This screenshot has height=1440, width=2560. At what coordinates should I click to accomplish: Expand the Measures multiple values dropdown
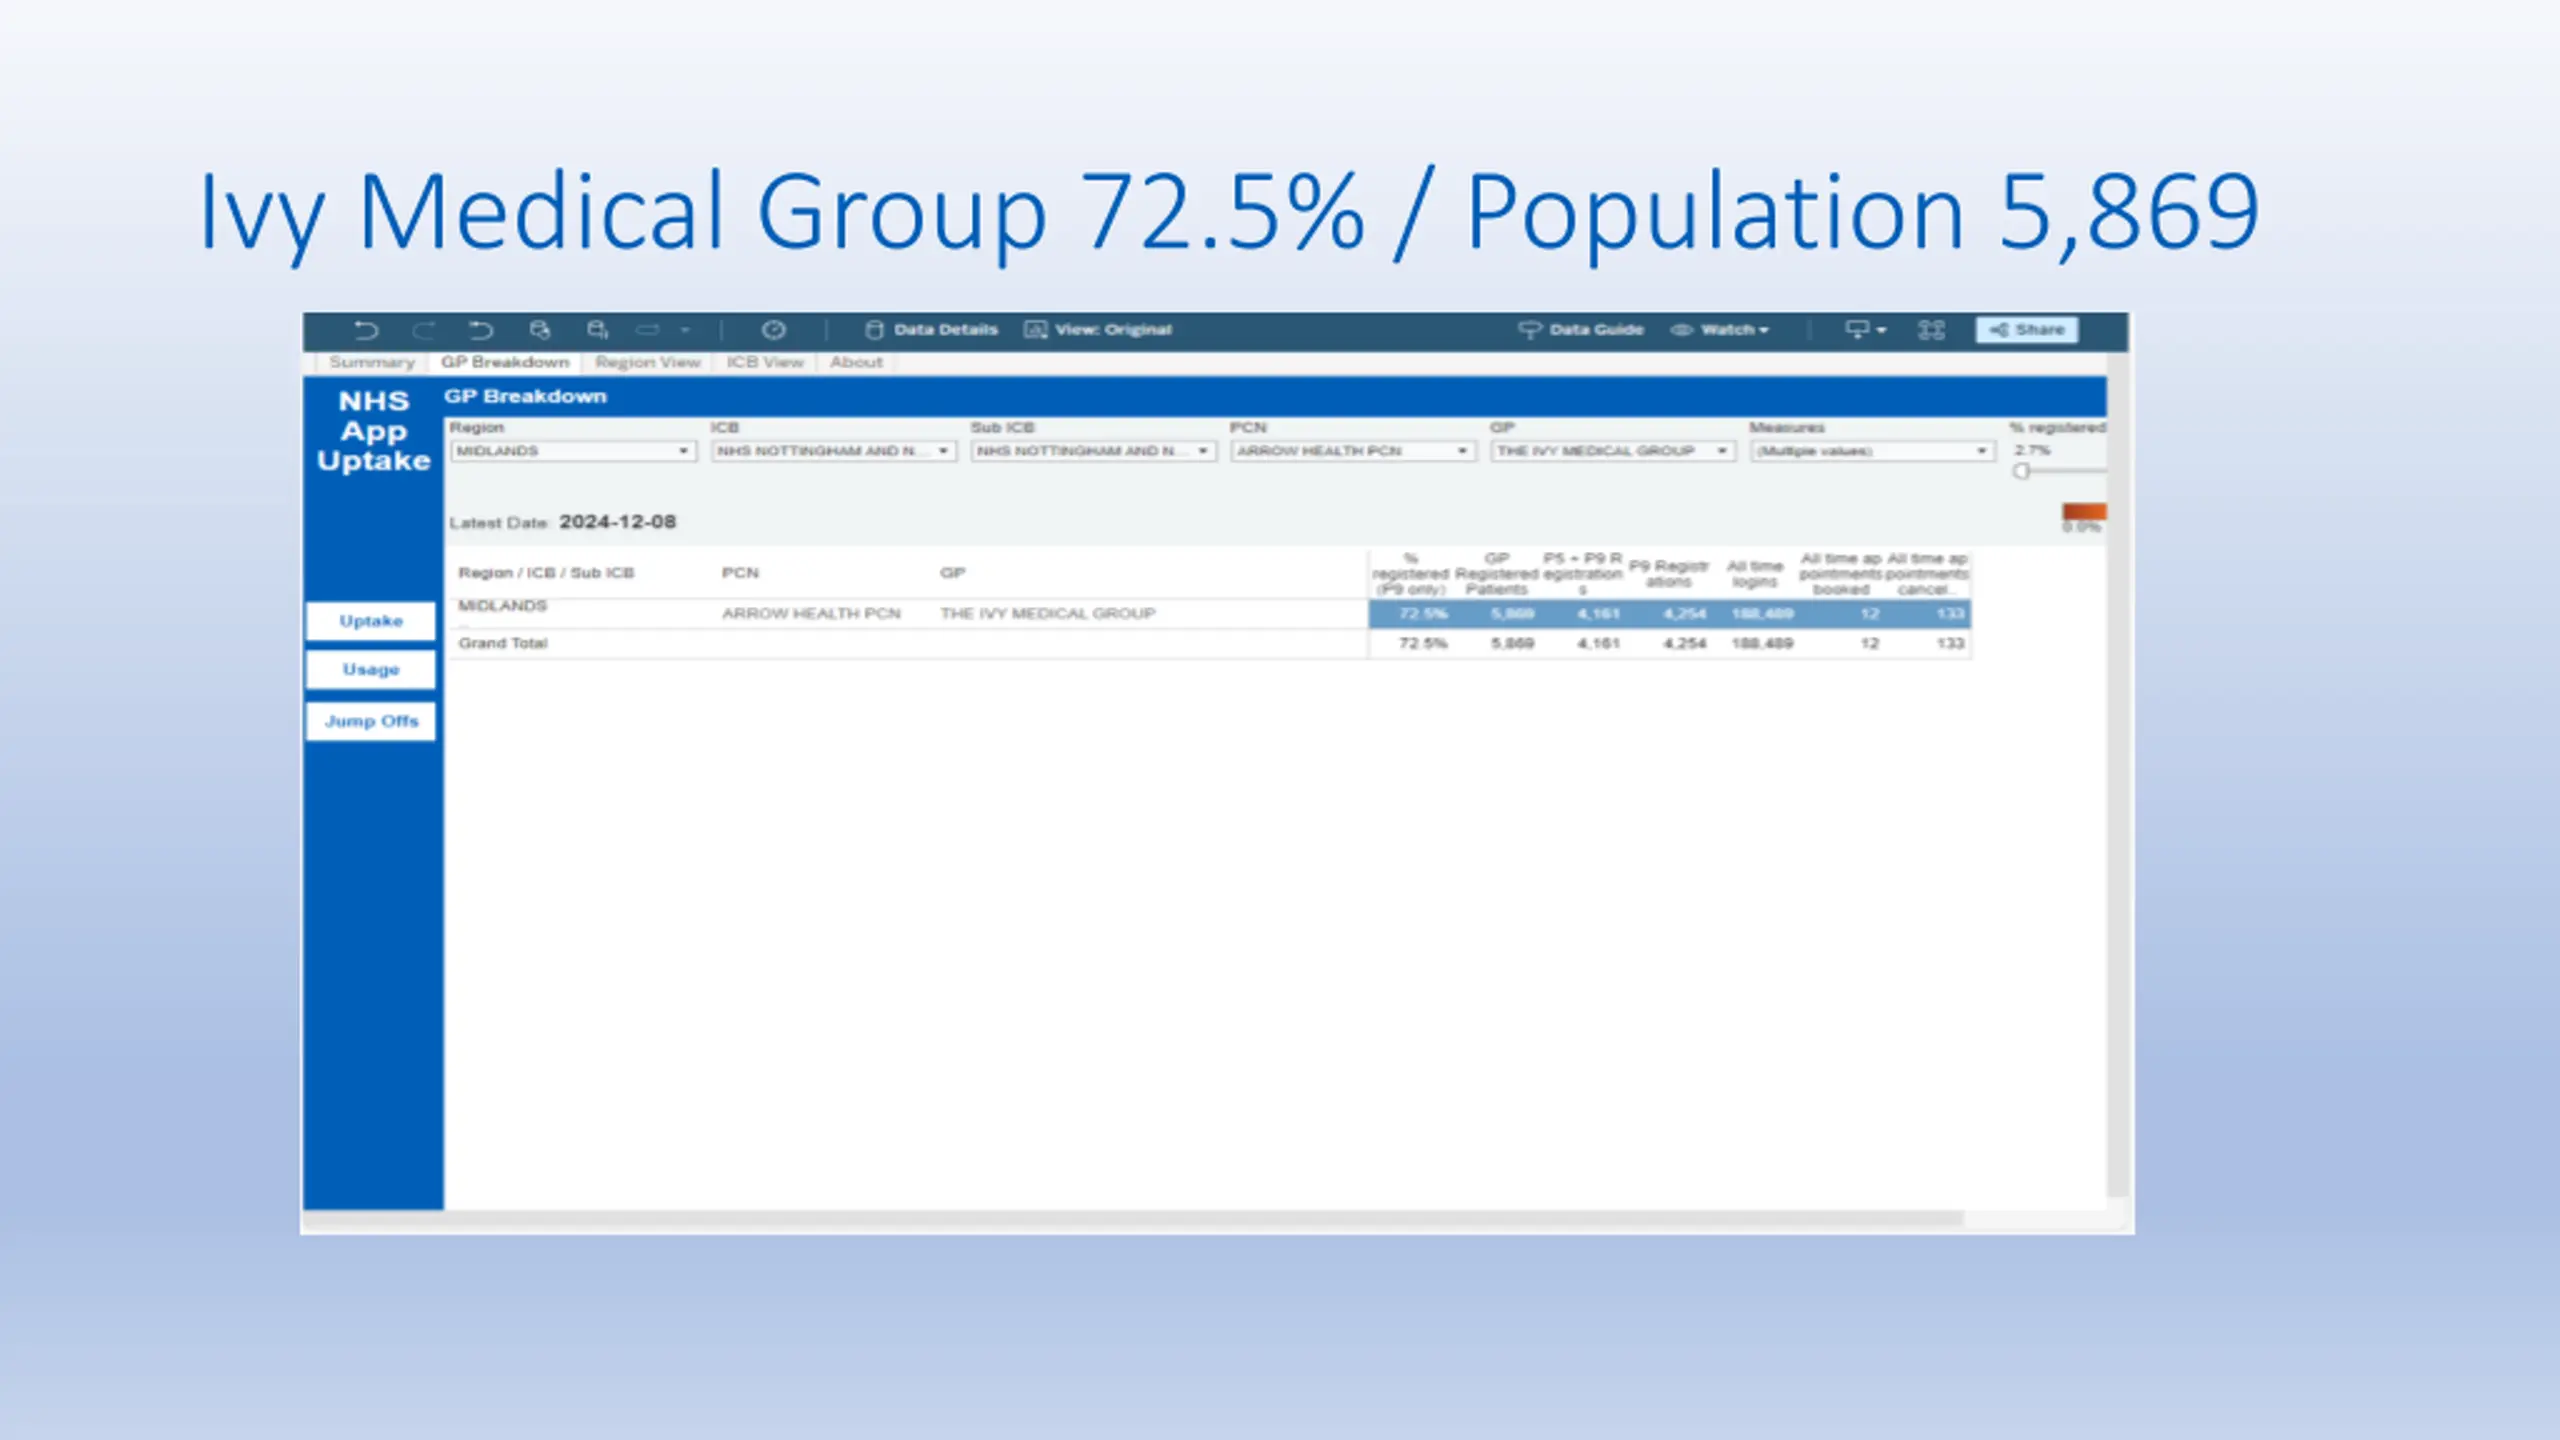click(x=1872, y=451)
